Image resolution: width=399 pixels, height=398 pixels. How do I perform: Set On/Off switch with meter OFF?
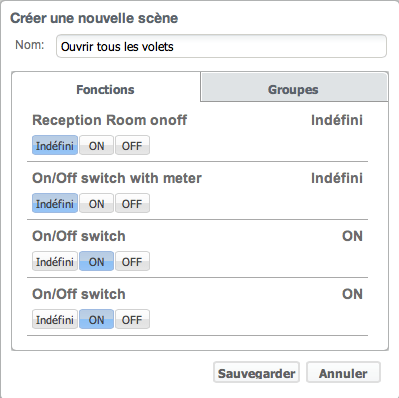pos(132,203)
